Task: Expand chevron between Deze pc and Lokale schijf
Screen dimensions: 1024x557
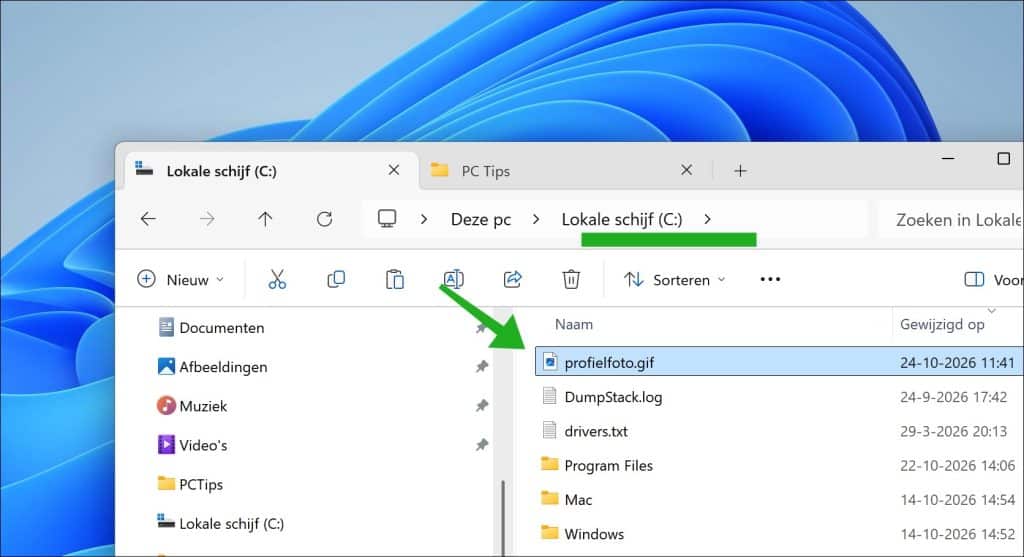Action: [x=536, y=219]
